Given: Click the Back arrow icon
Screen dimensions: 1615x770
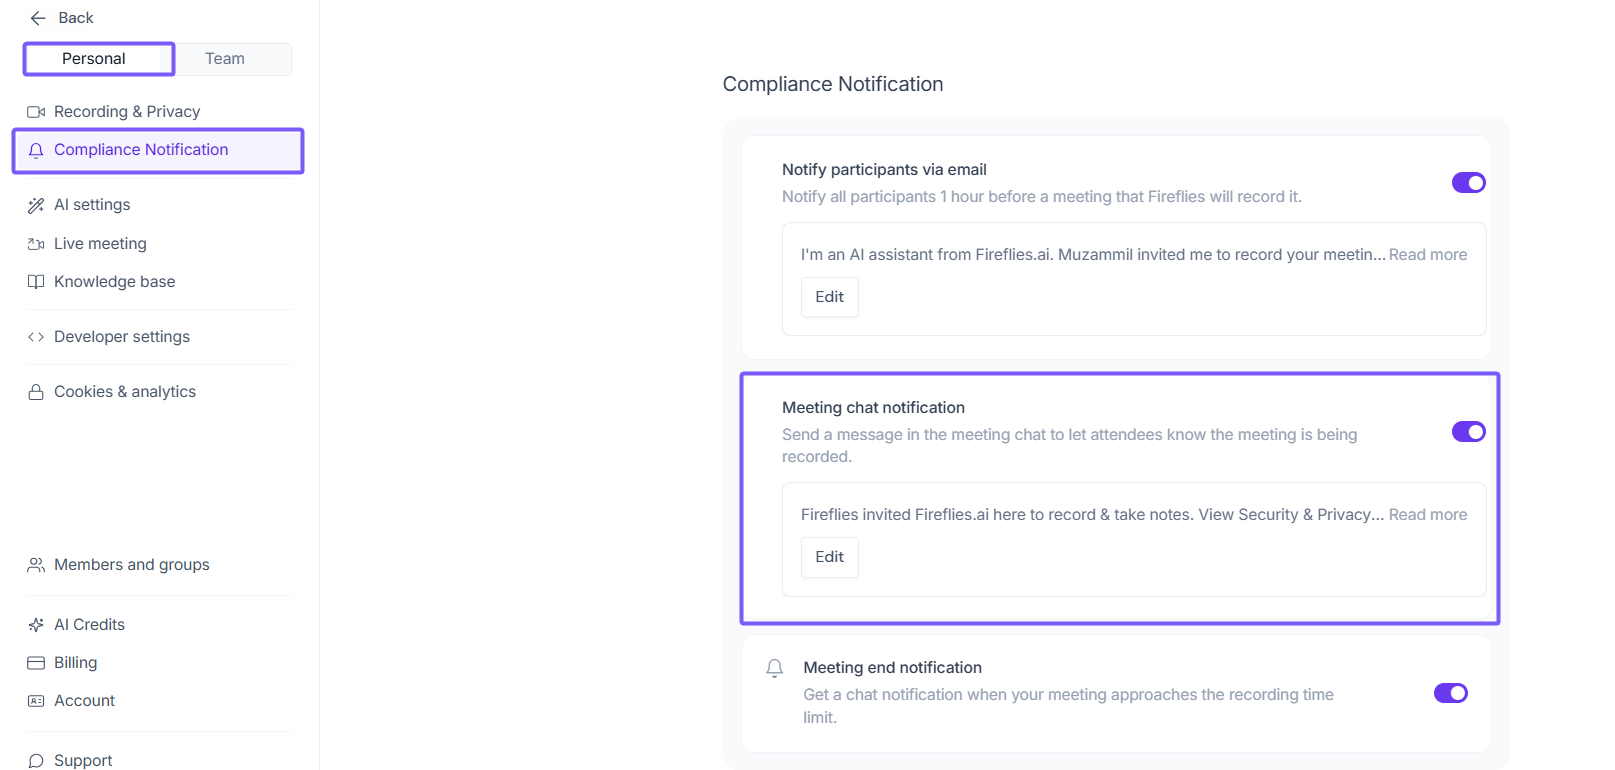Looking at the screenshot, I should (x=38, y=18).
